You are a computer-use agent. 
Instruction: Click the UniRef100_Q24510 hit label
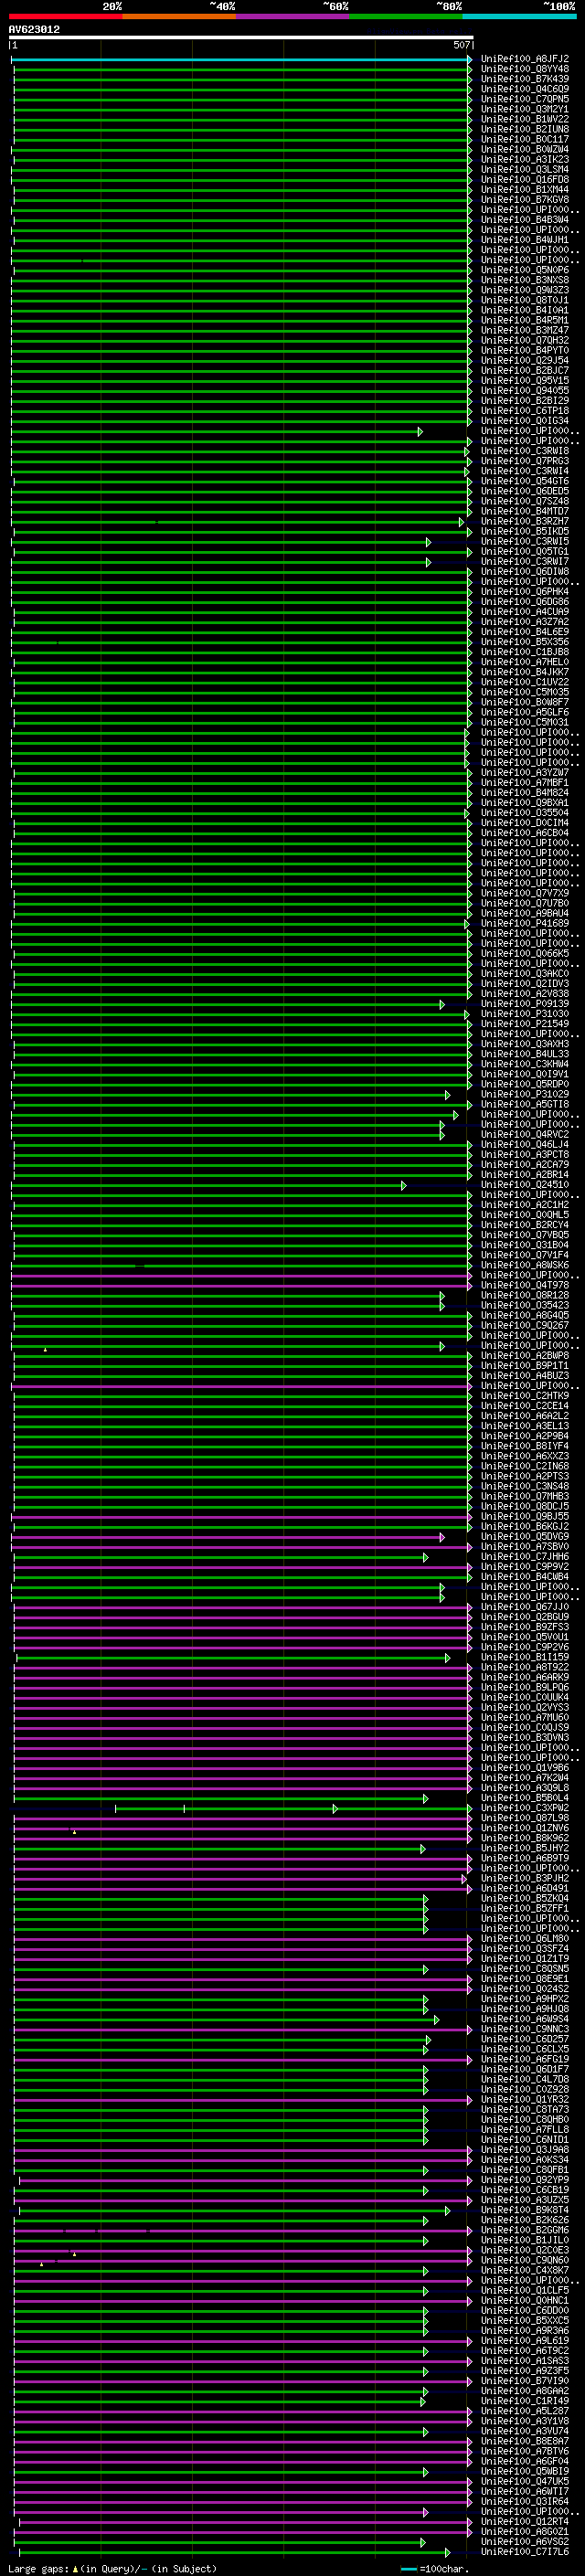525,1184
